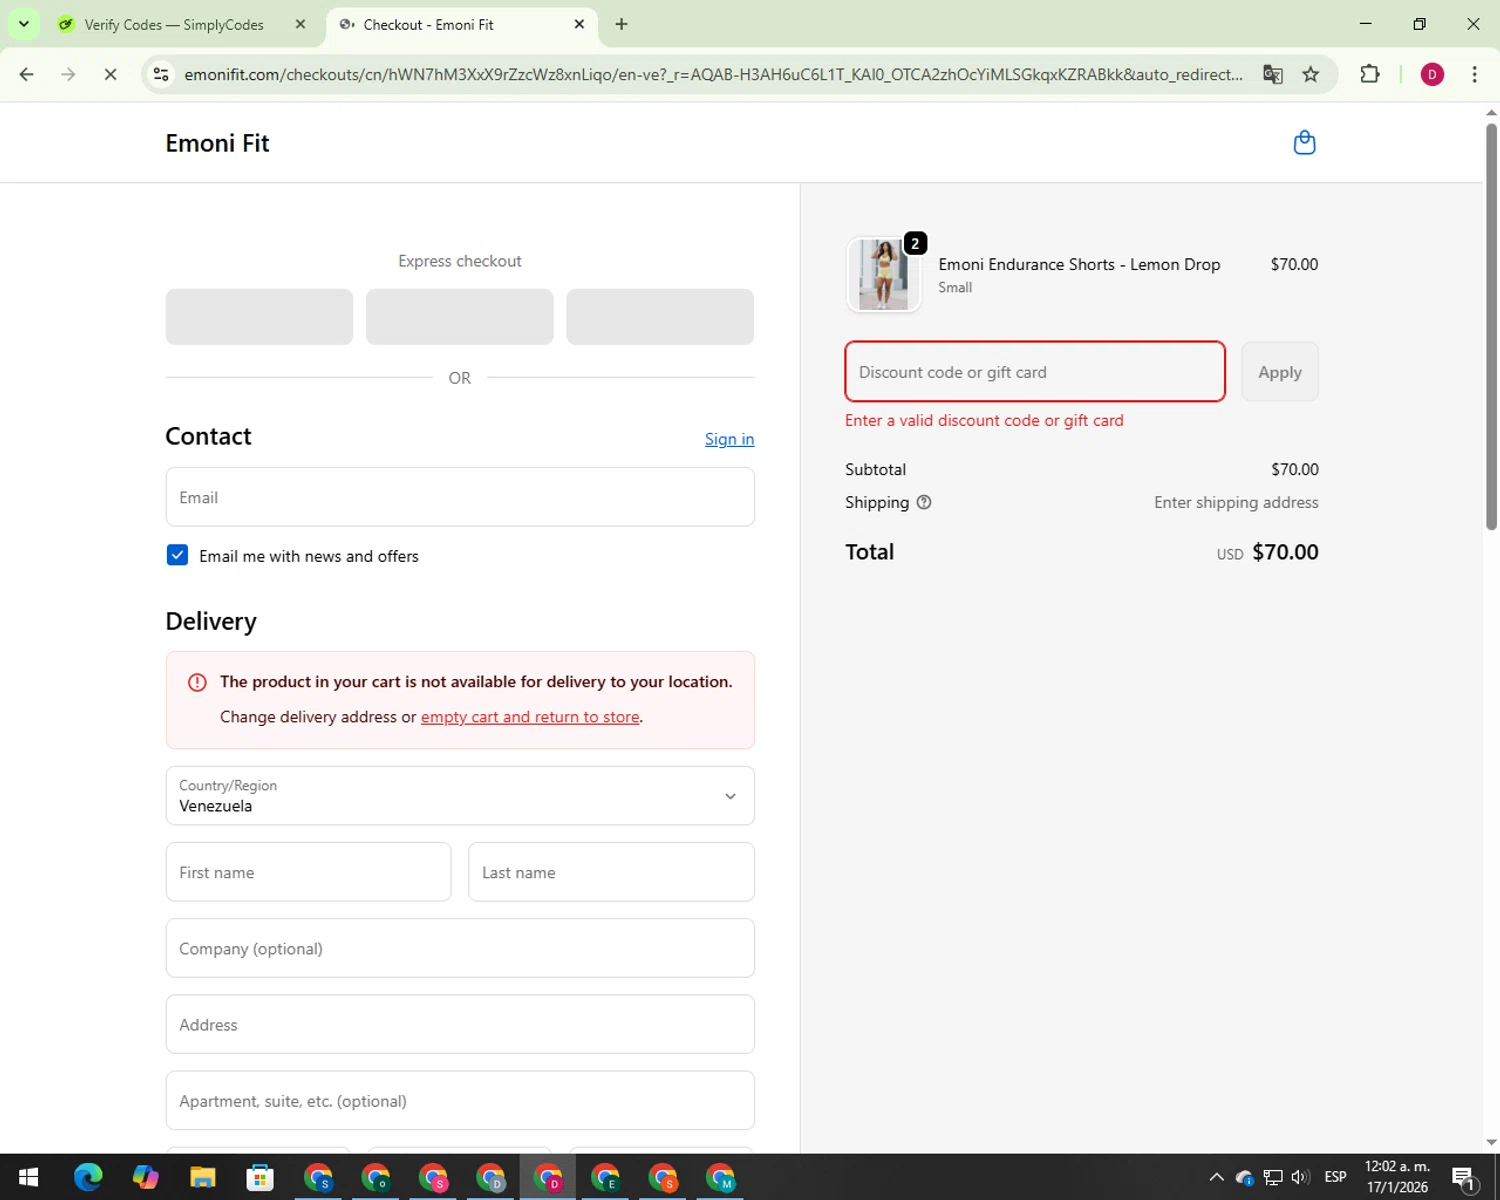The image size is (1500, 1200).
Task: Focus the Discount code or gift card field
Action: (1035, 372)
